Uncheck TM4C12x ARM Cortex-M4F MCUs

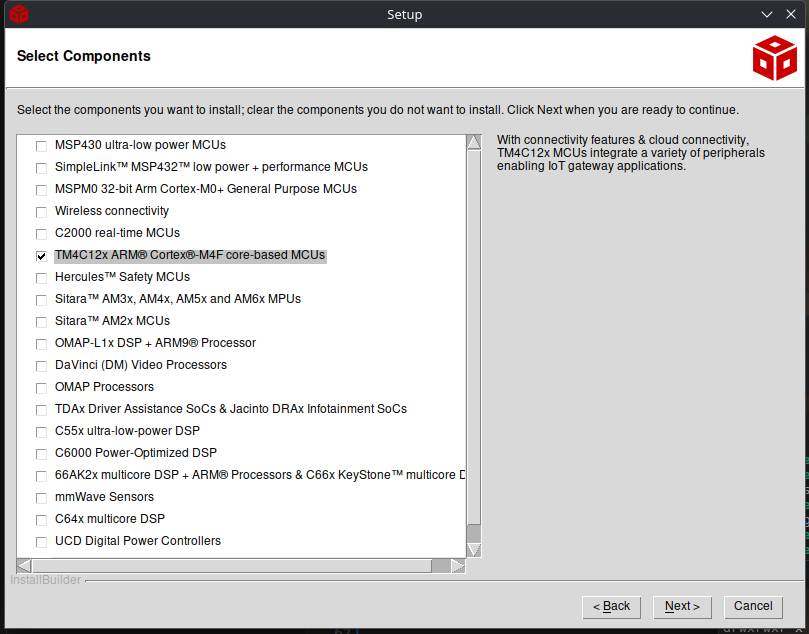(x=41, y=256)
